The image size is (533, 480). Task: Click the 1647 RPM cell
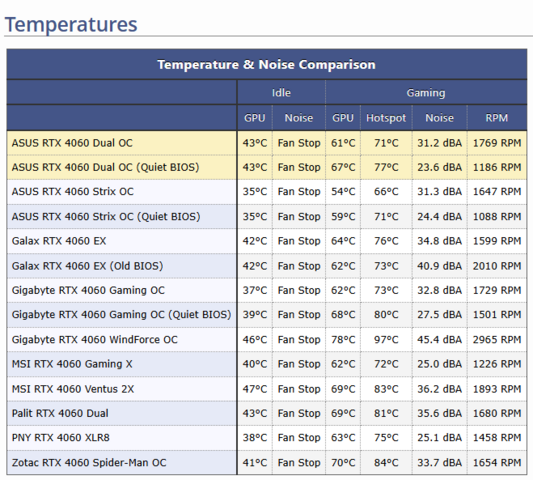click(497, 192)
